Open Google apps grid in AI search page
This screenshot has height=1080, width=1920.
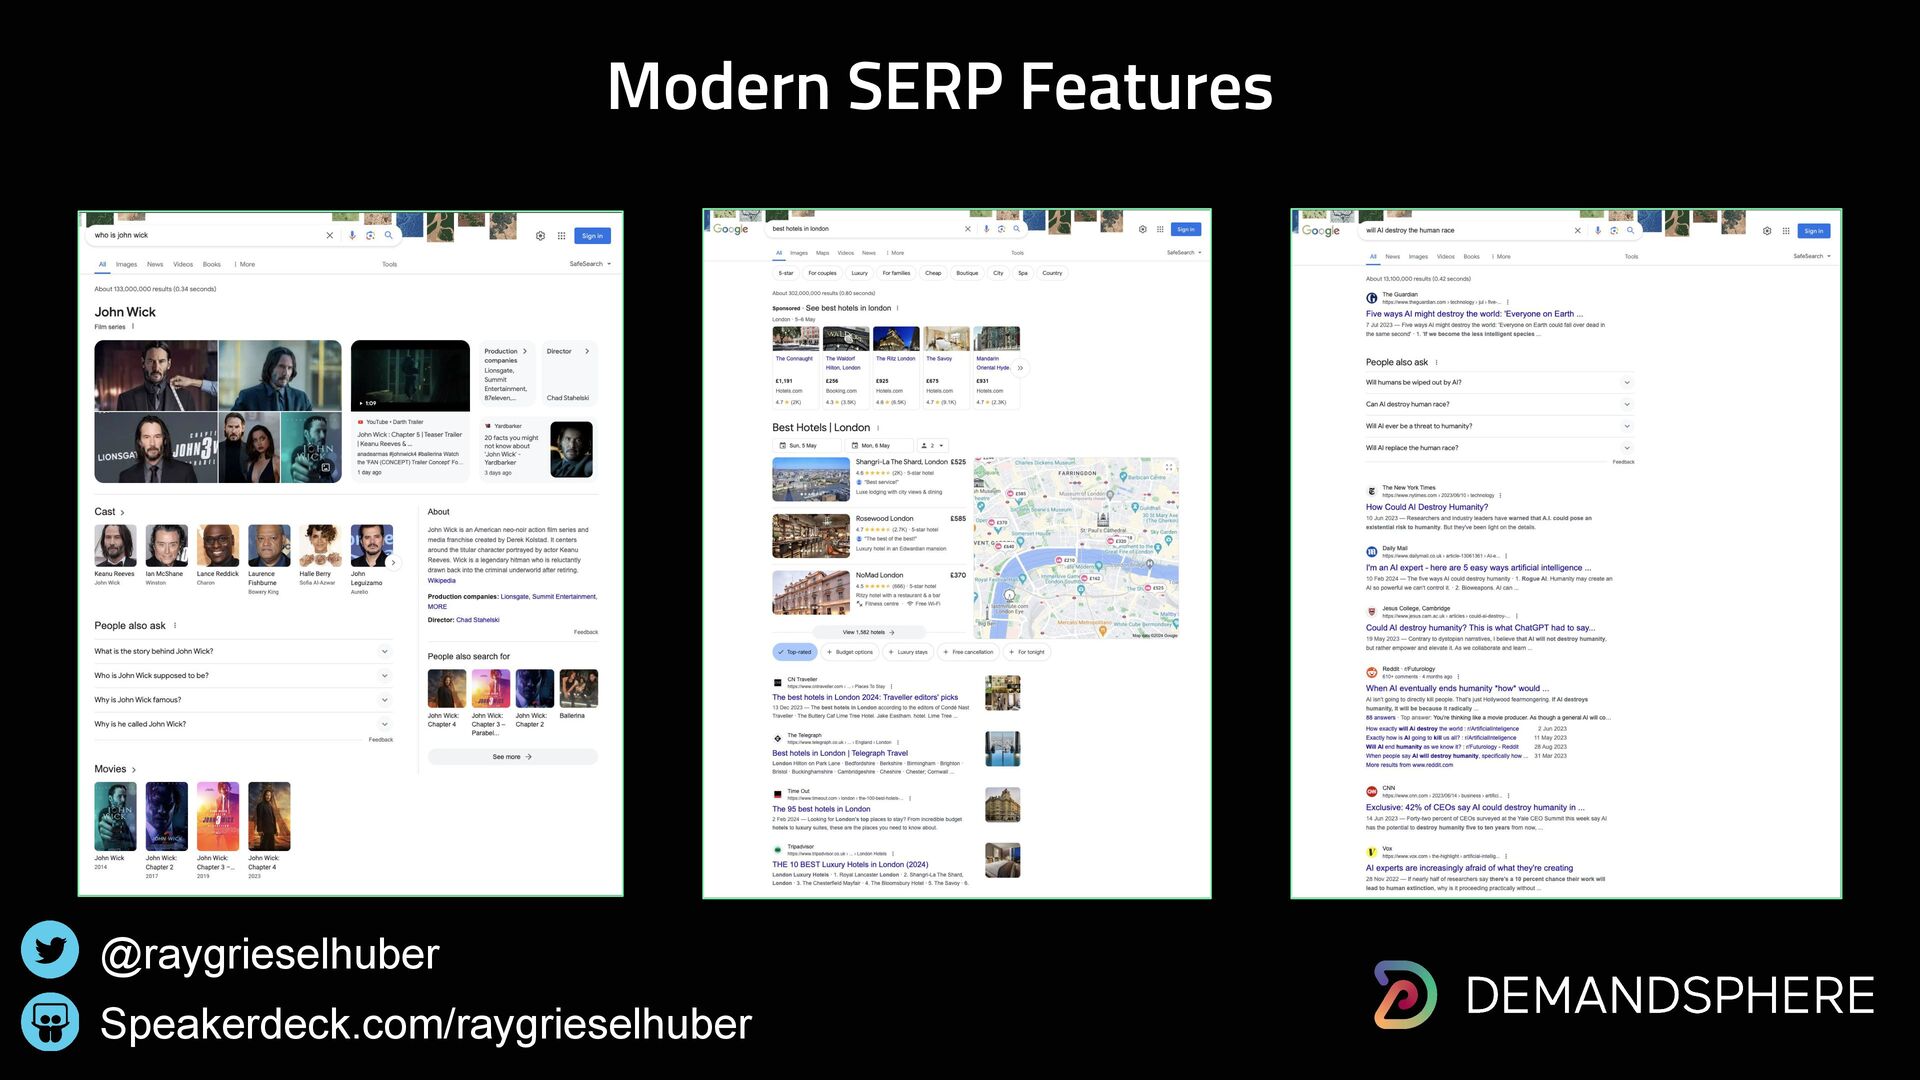1786,231
